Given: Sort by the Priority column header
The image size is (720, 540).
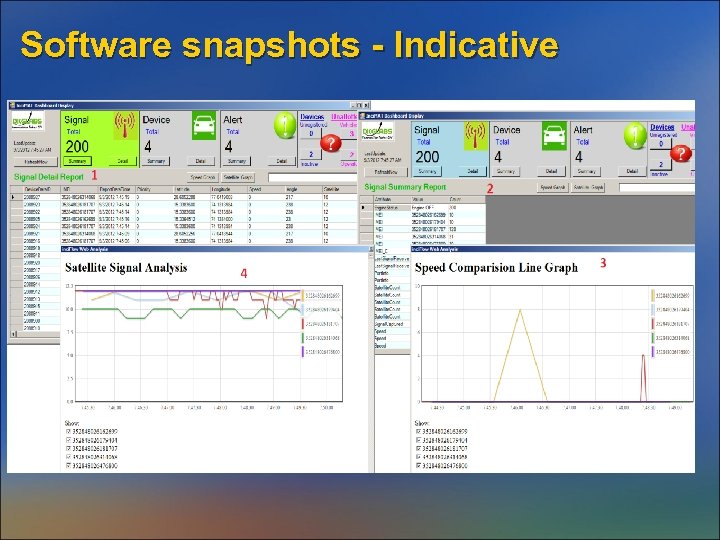Looking at the screenshot, I should [x=153, y=189].
